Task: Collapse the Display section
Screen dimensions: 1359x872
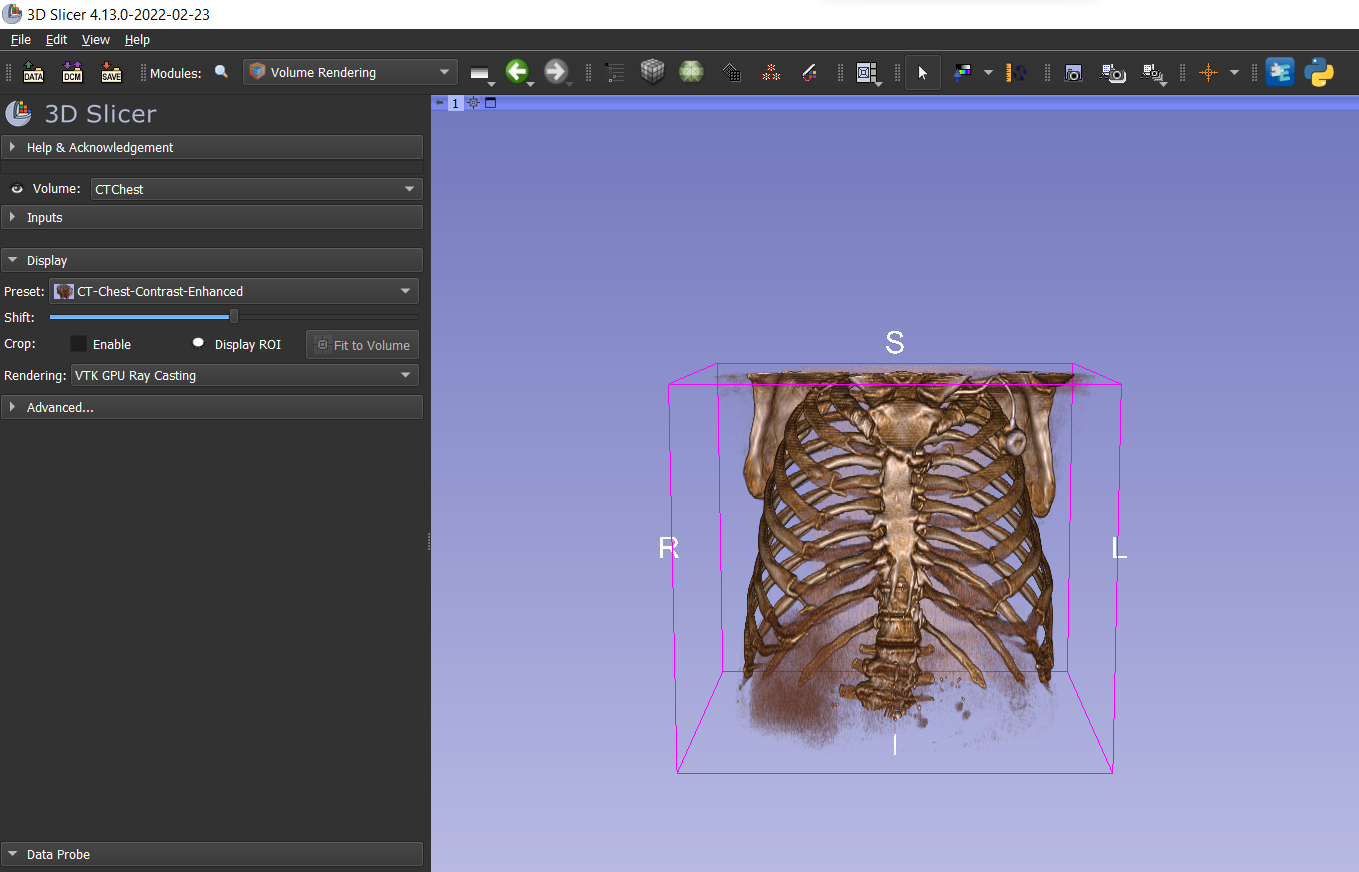Action: tap(212, 260)
